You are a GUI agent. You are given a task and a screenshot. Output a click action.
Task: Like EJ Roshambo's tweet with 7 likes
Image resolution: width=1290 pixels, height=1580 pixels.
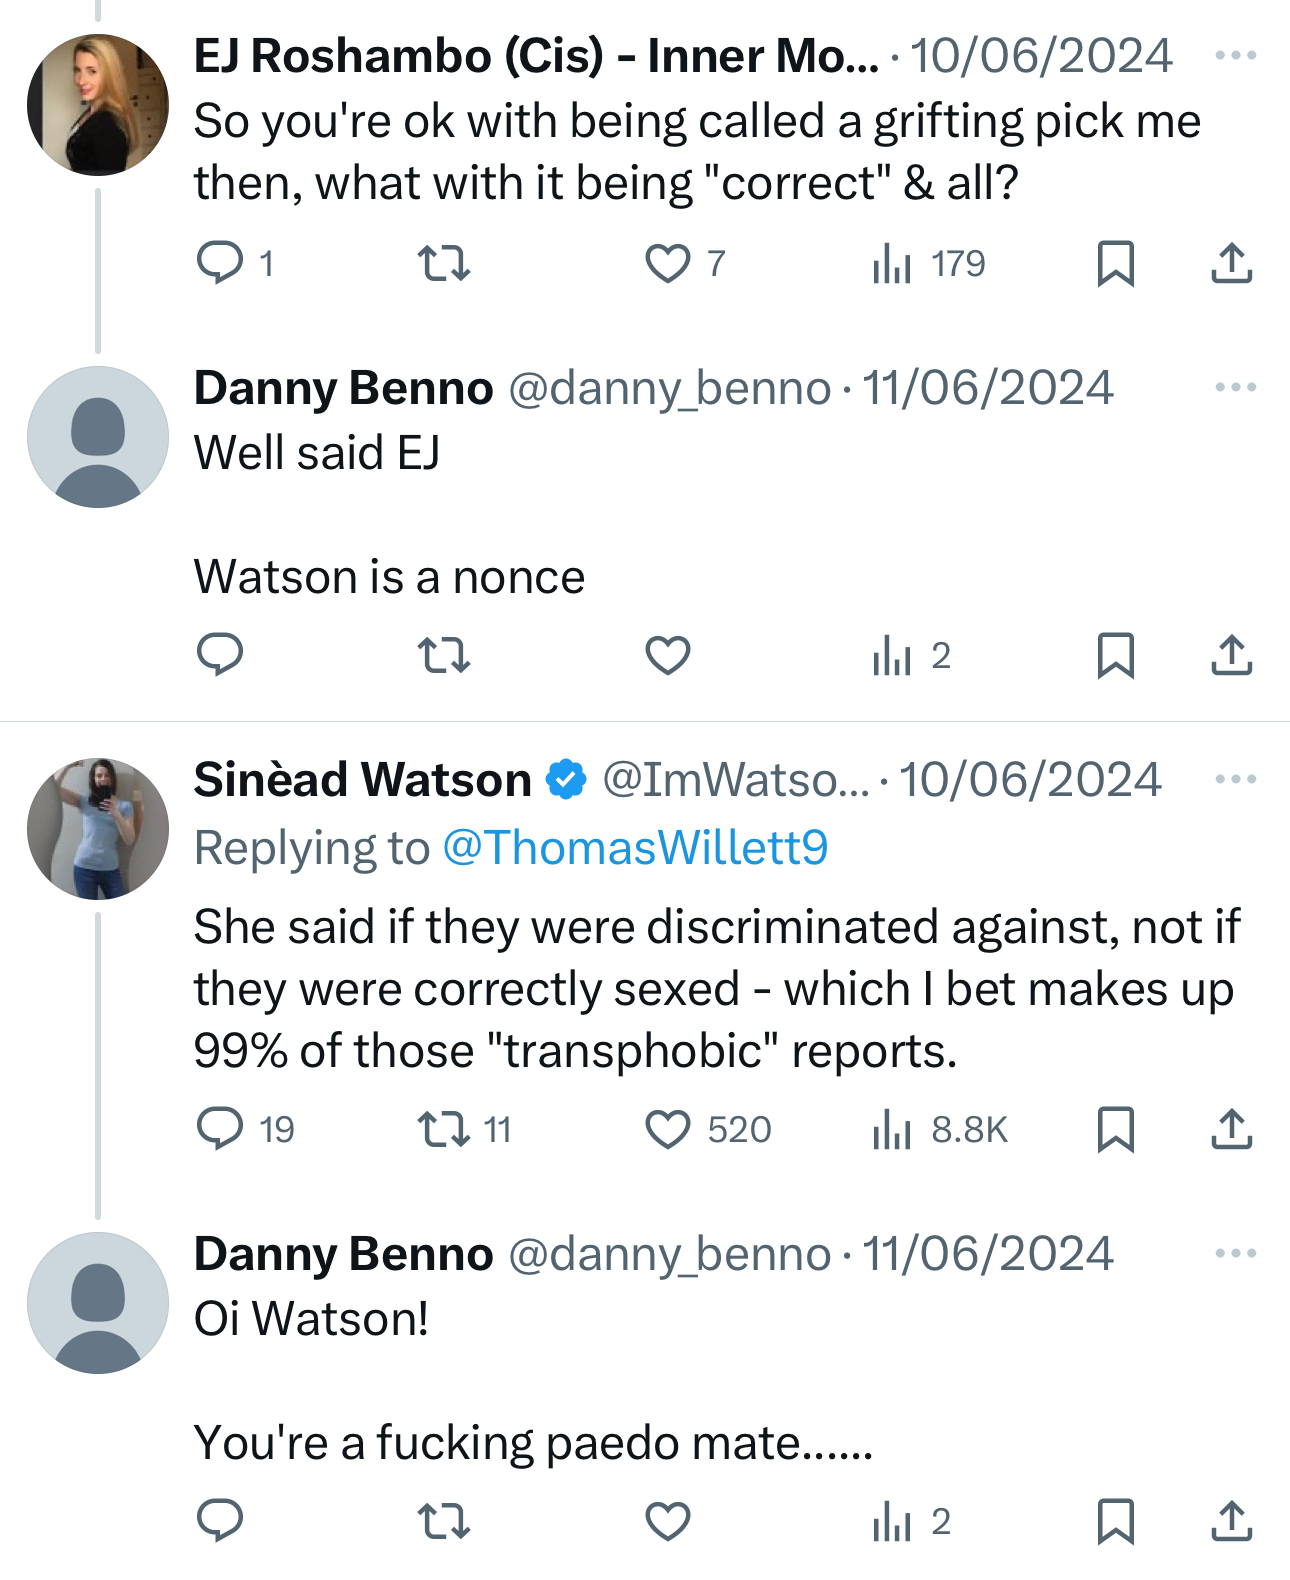point(667,263)
